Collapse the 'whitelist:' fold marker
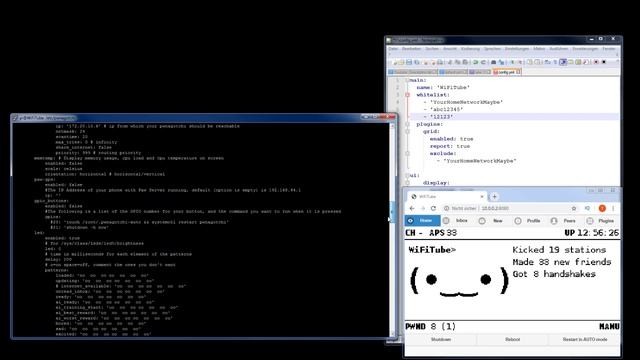640x360 pixels. [x=407, y=95]
